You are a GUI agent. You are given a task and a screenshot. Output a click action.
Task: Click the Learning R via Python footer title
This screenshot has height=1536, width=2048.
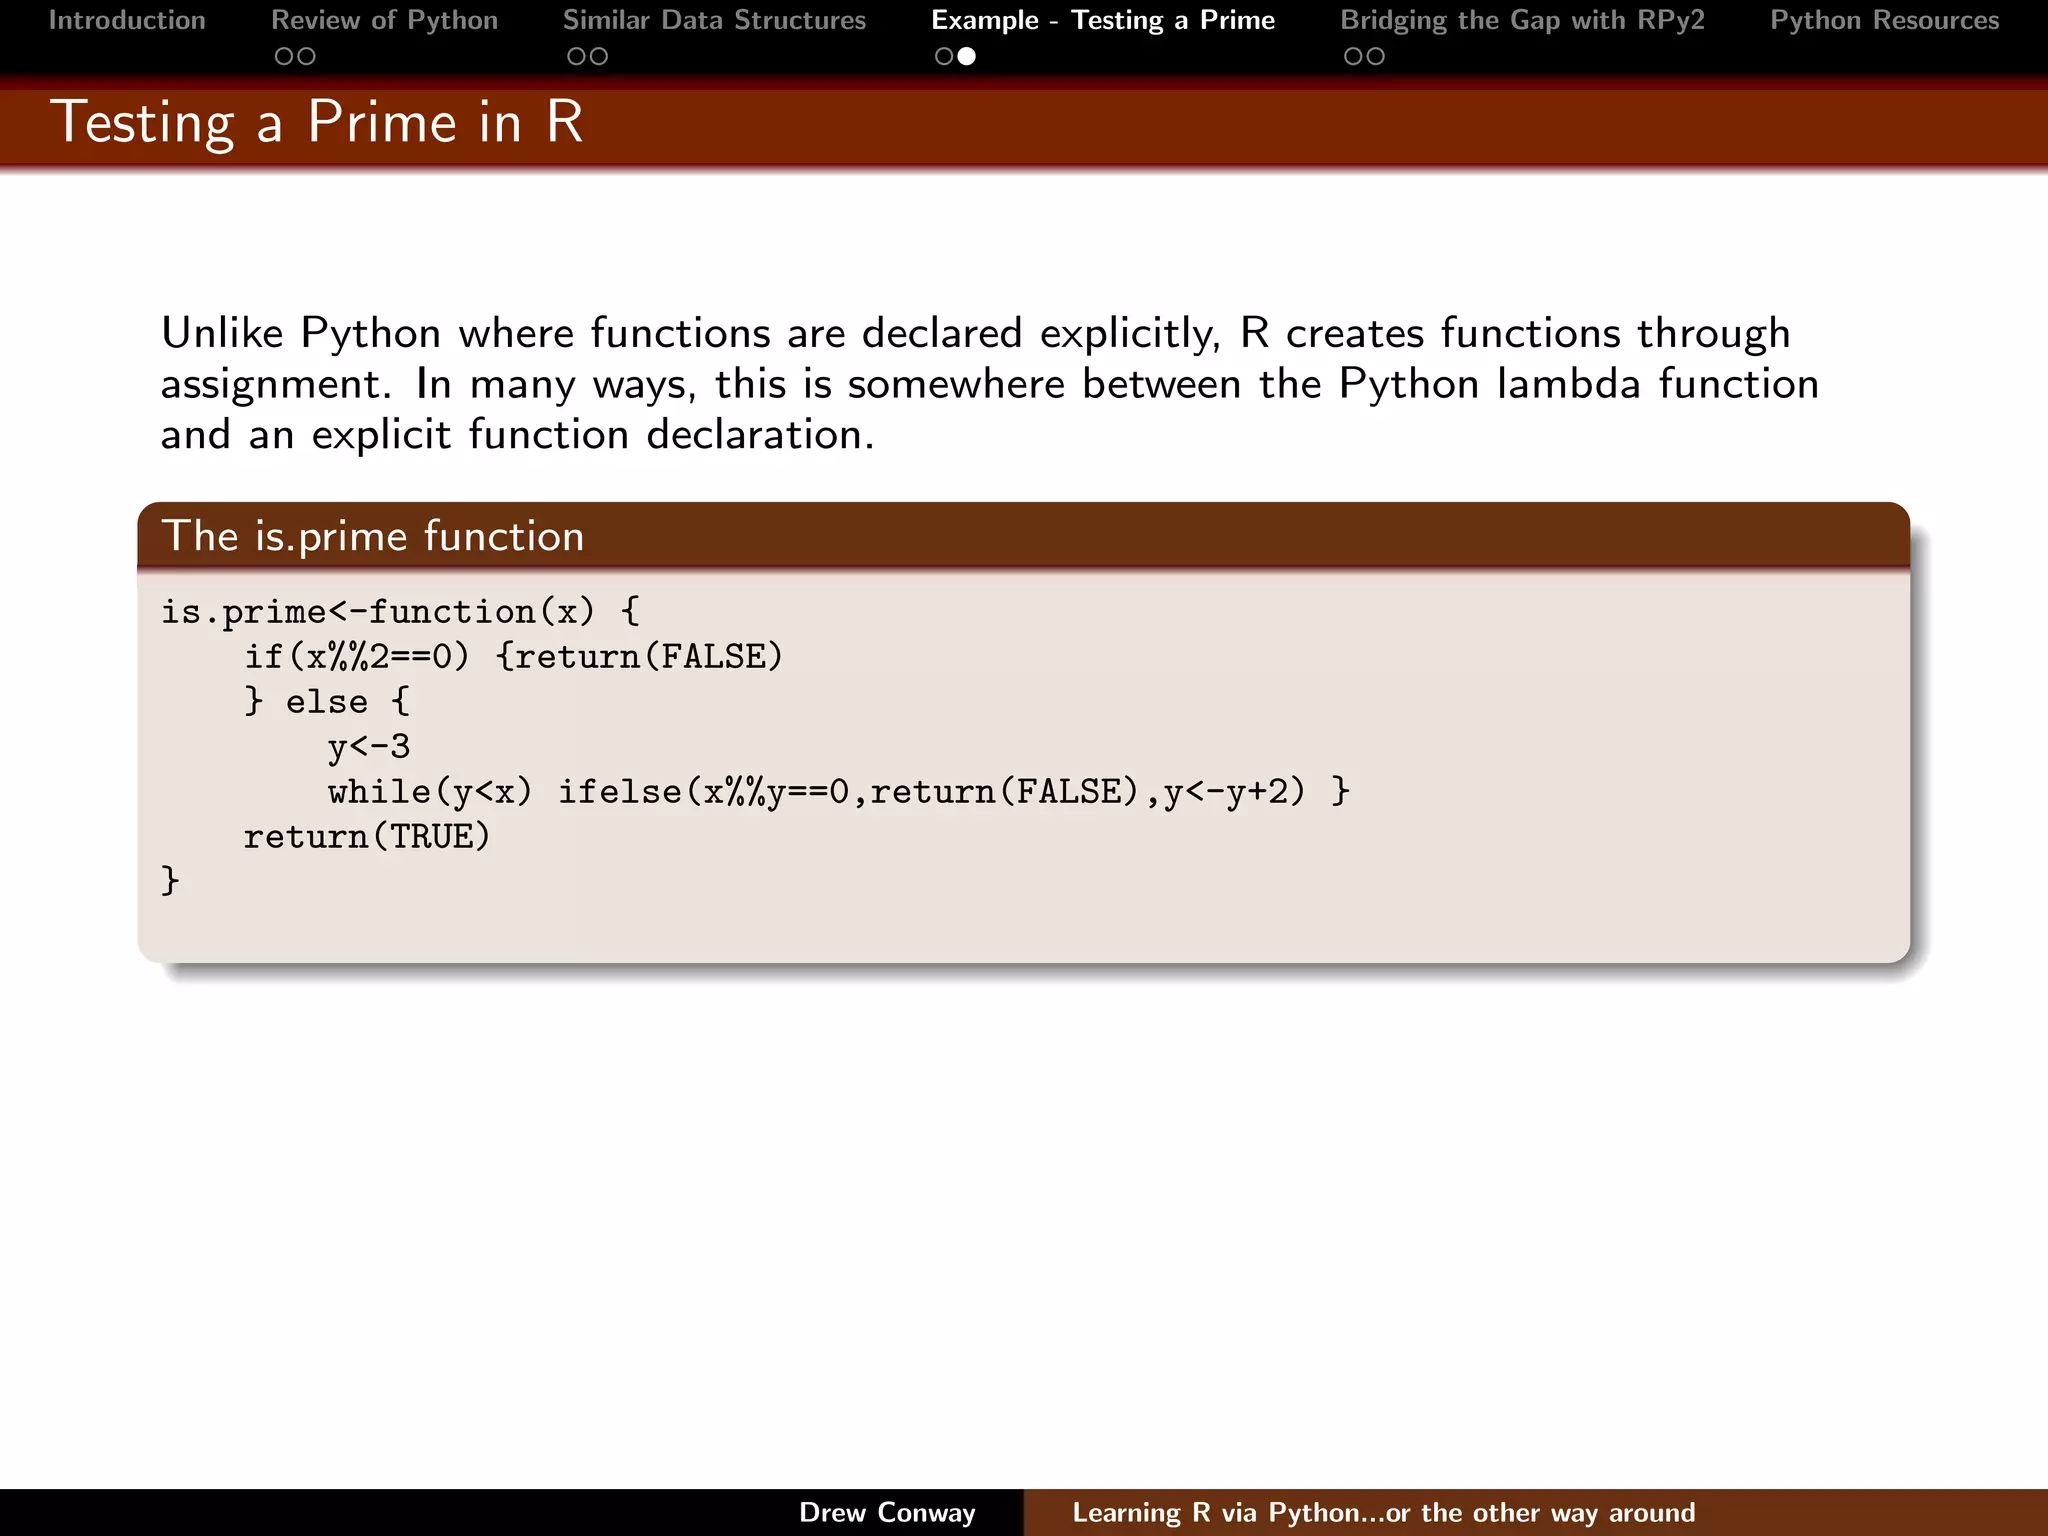[x=1383, y=1512]
